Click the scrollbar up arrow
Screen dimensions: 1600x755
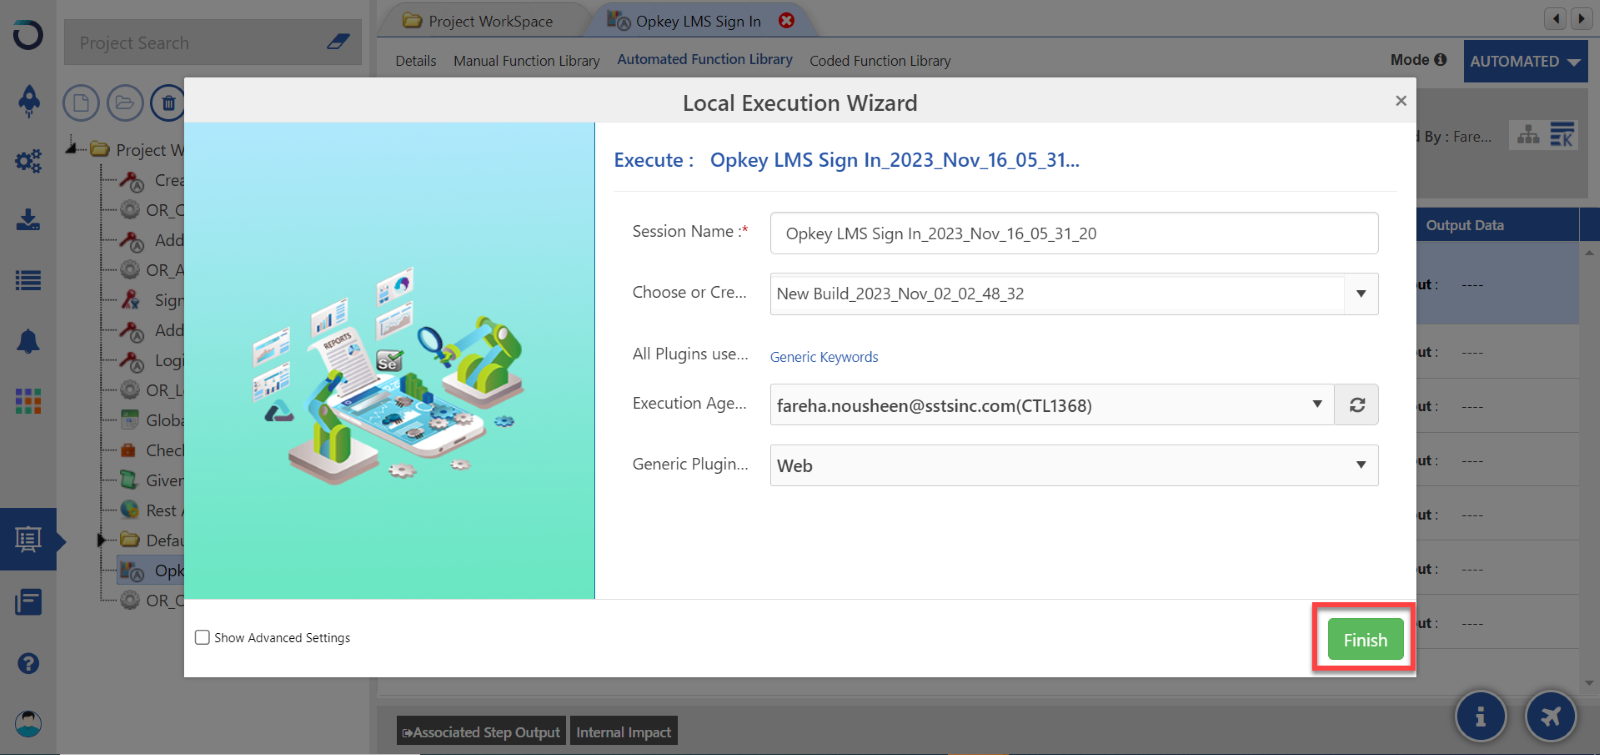tap(1589, 252)
